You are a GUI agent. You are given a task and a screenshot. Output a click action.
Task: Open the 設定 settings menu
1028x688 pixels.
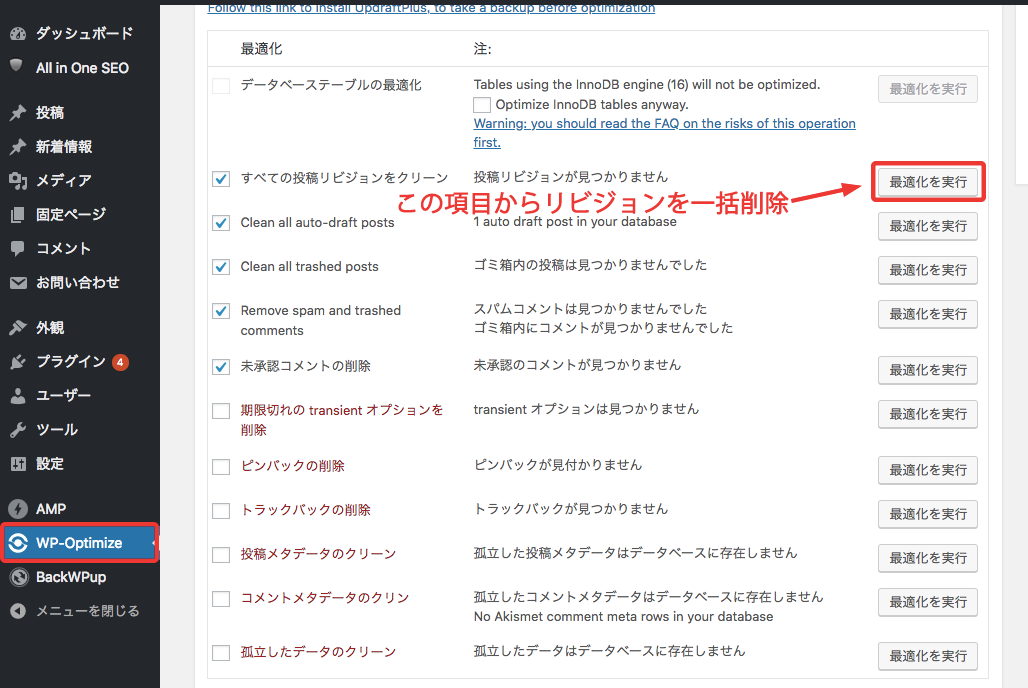pos(50,463)
